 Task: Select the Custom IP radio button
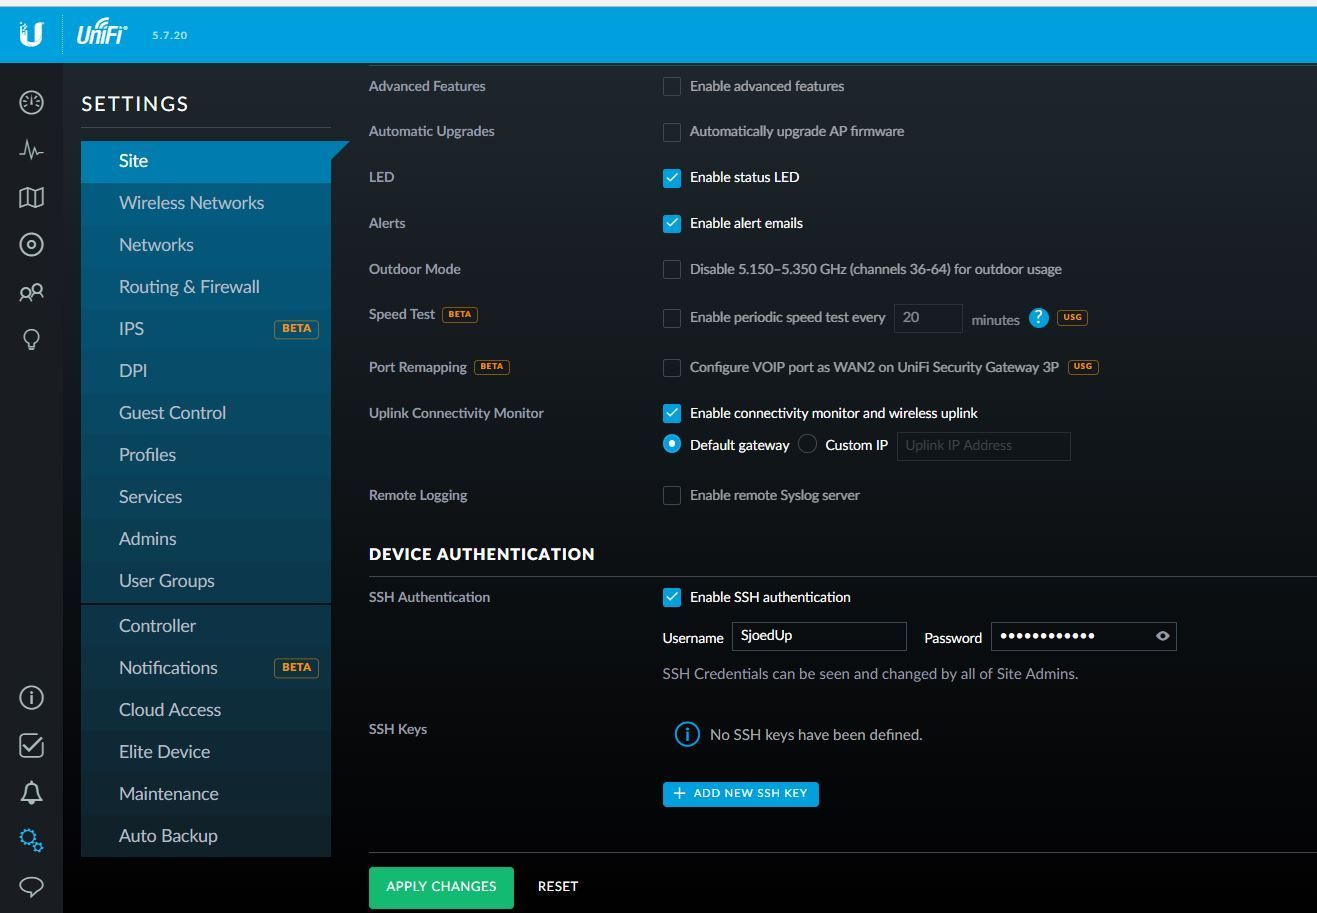click(x=808, y=444)
